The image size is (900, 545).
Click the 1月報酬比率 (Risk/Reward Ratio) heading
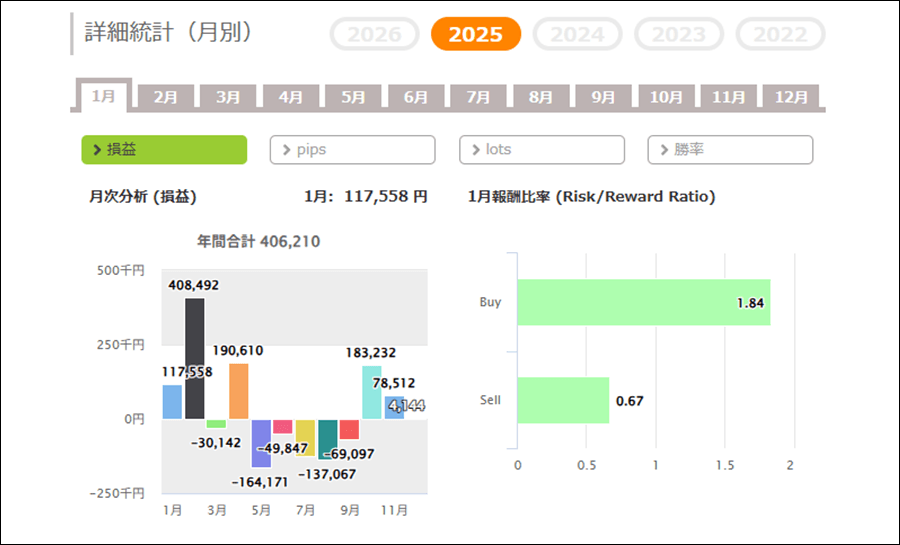click(x=592, y=197)
